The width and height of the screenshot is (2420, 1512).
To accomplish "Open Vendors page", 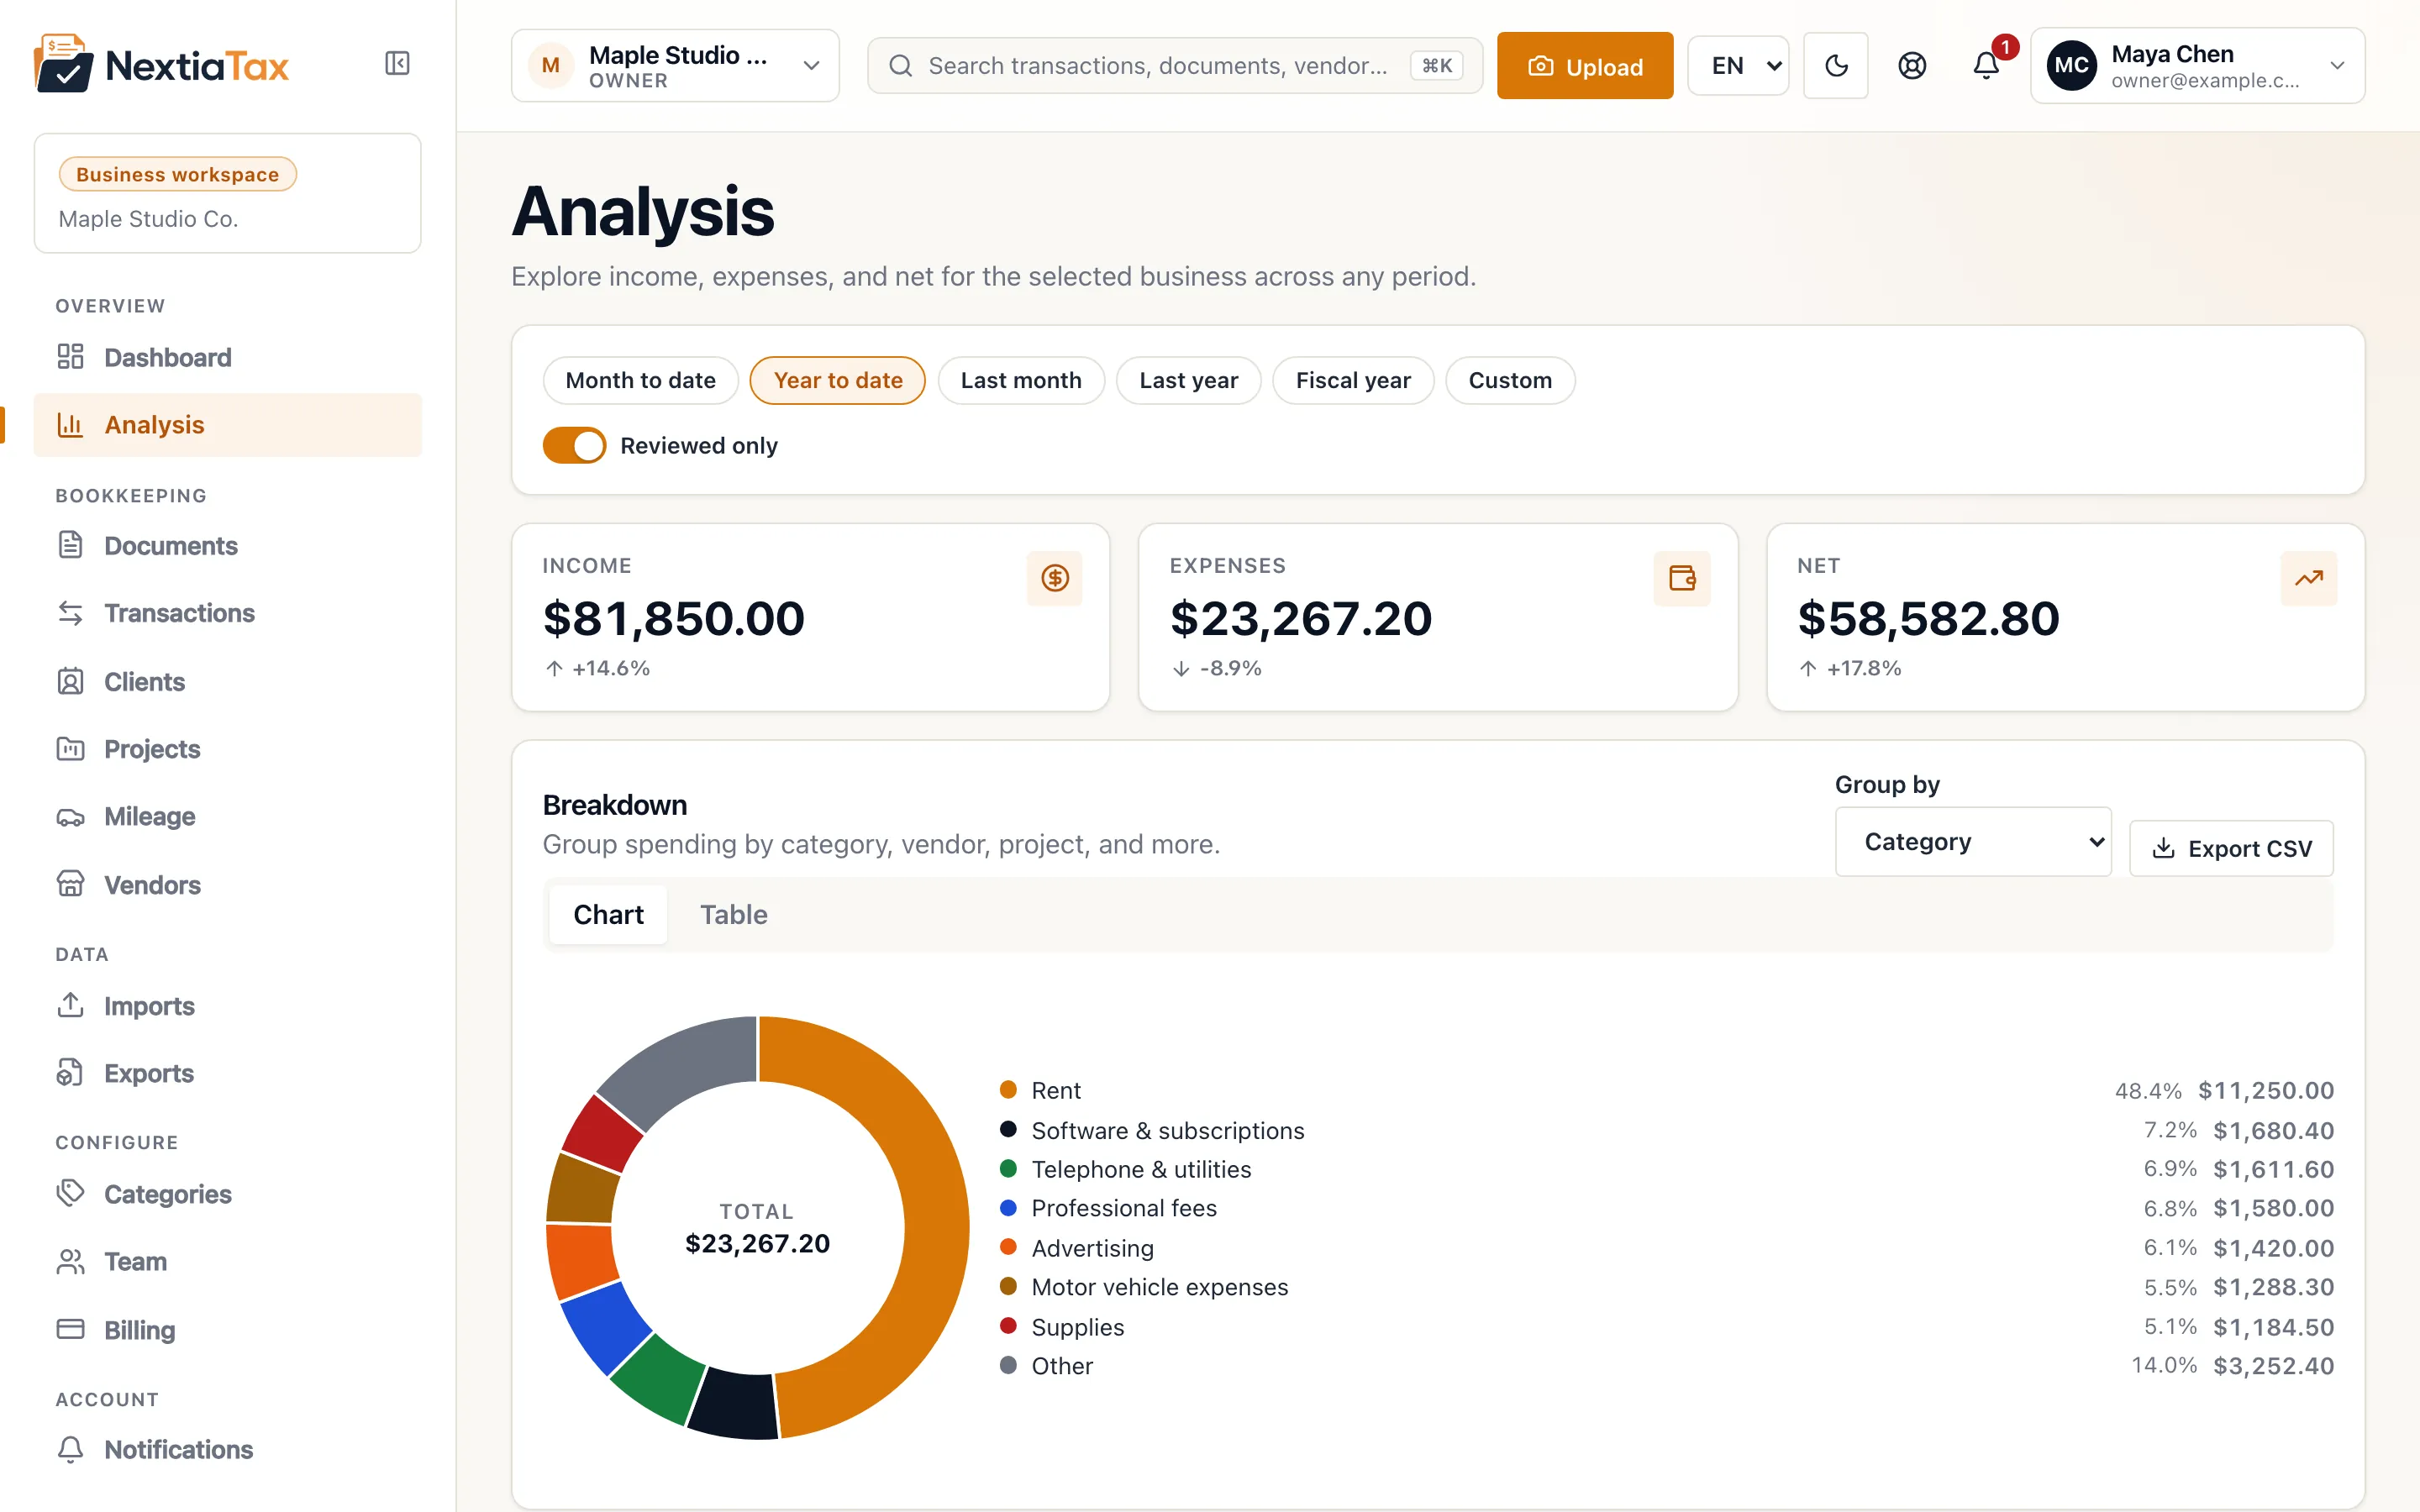I will [227, 885].
